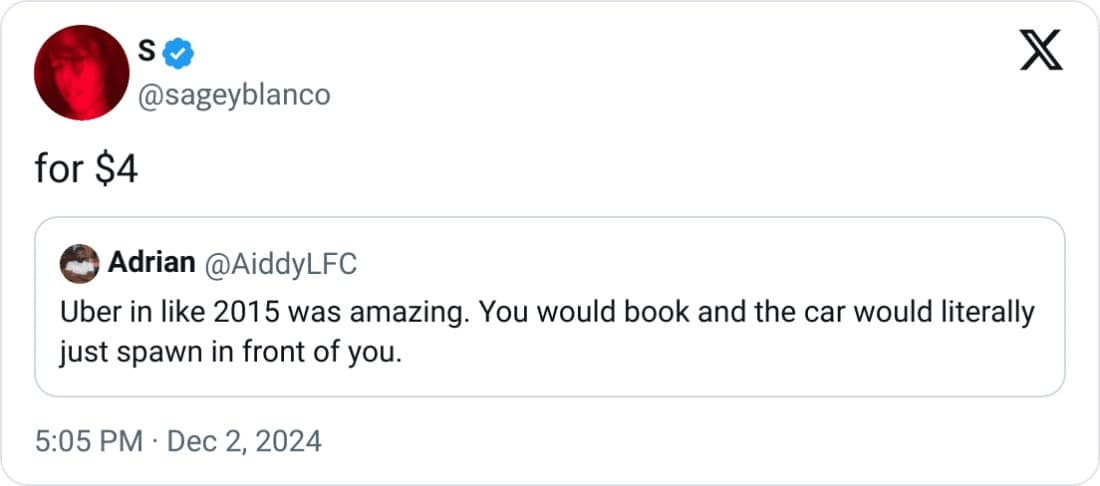Click the "$4" amount in the tweet
The width and height of the screenshot is (1100, 486).
click(116, 170)
